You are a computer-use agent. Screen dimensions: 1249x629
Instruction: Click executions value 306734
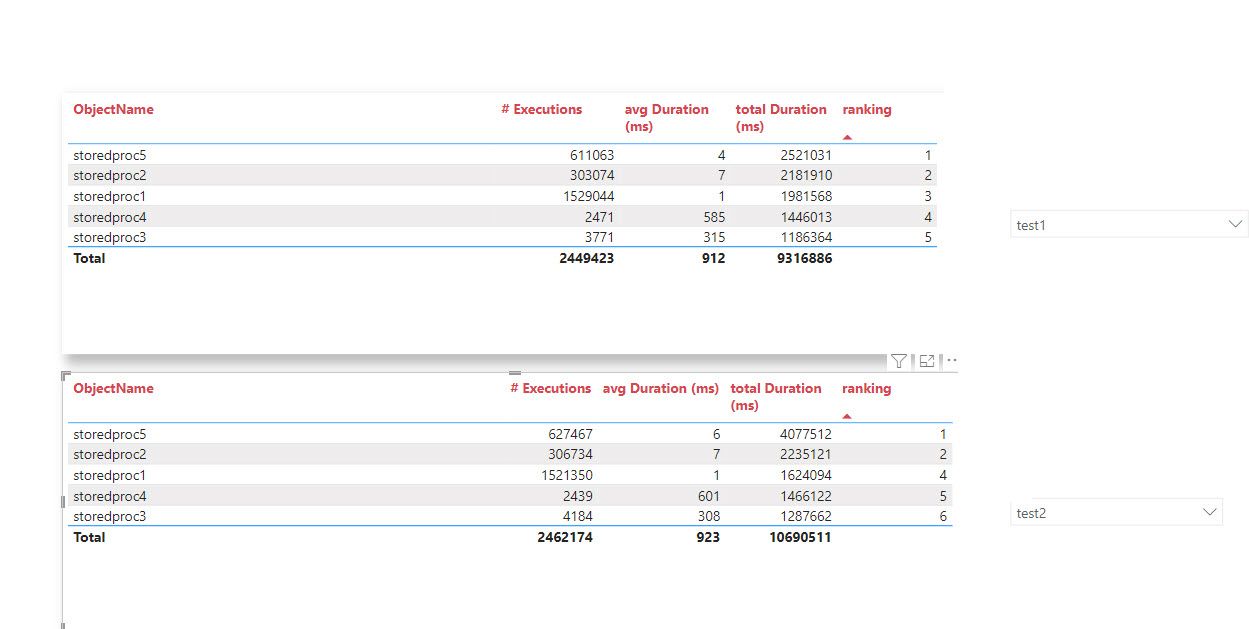[570, 454]
